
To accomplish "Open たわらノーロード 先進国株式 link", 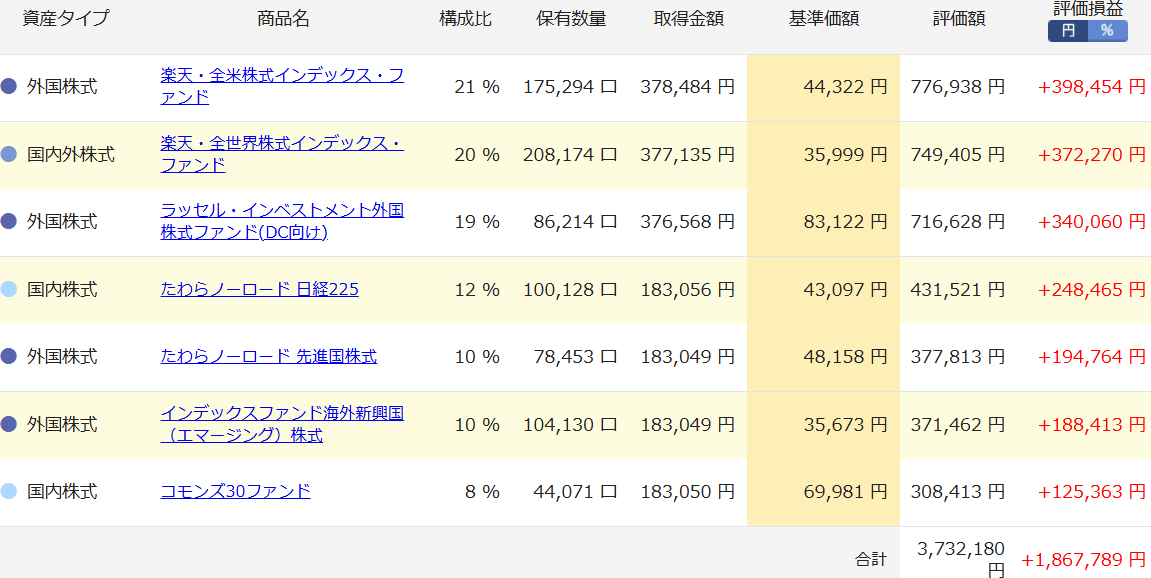I will pyautogui.click(x=269, y=357).
